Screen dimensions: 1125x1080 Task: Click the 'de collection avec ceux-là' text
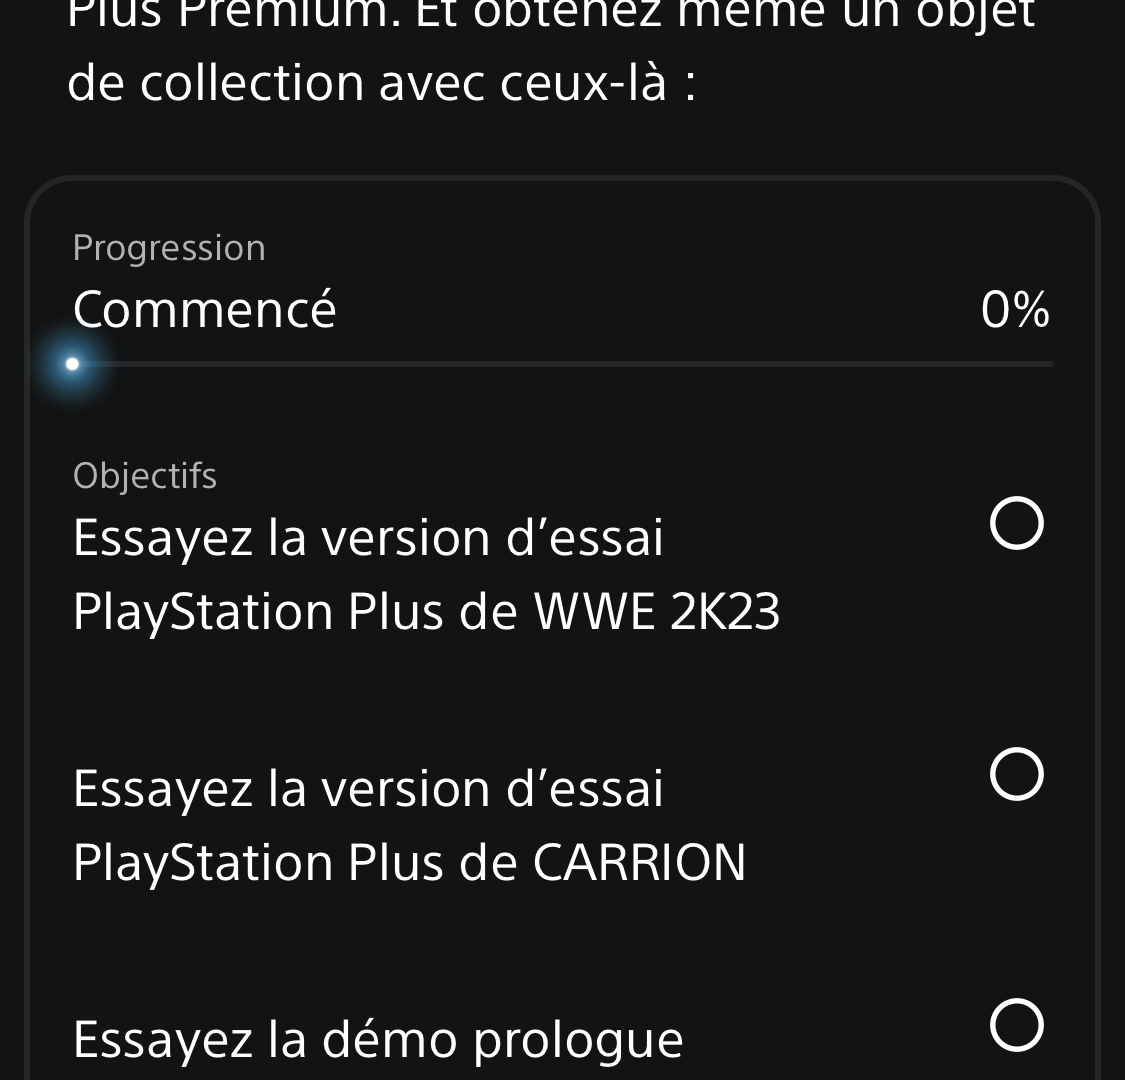point(381,83)
